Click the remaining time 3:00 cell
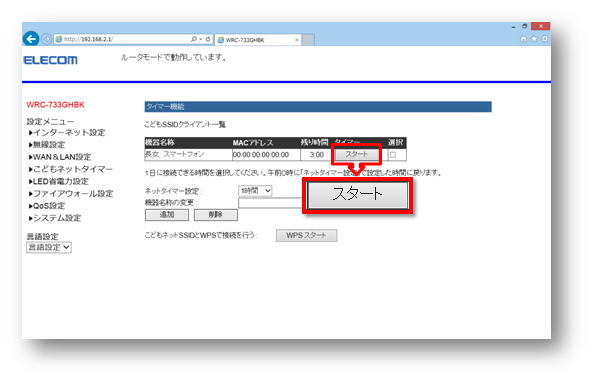Image resolution: width=593 pixels, height=381 pixels. coord(316,155)
